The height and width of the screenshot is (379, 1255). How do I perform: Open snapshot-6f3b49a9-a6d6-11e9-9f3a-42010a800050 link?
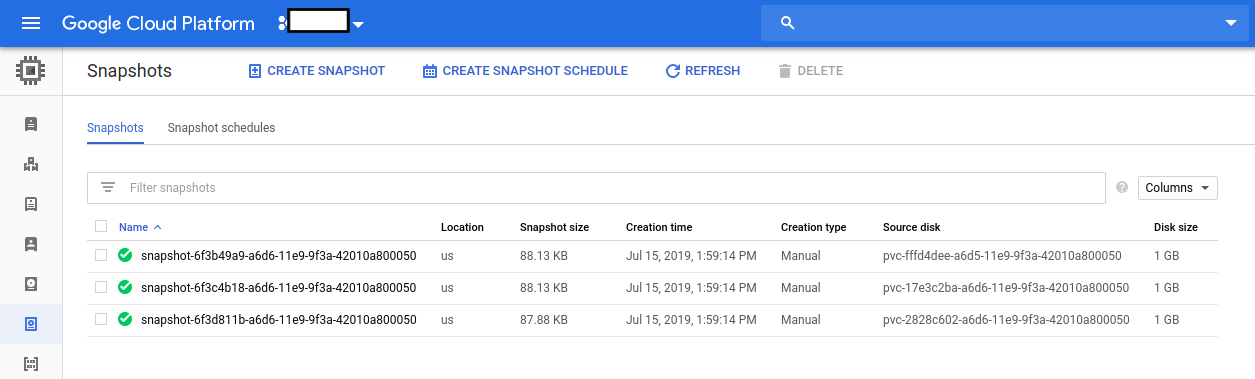click(279, 256)
